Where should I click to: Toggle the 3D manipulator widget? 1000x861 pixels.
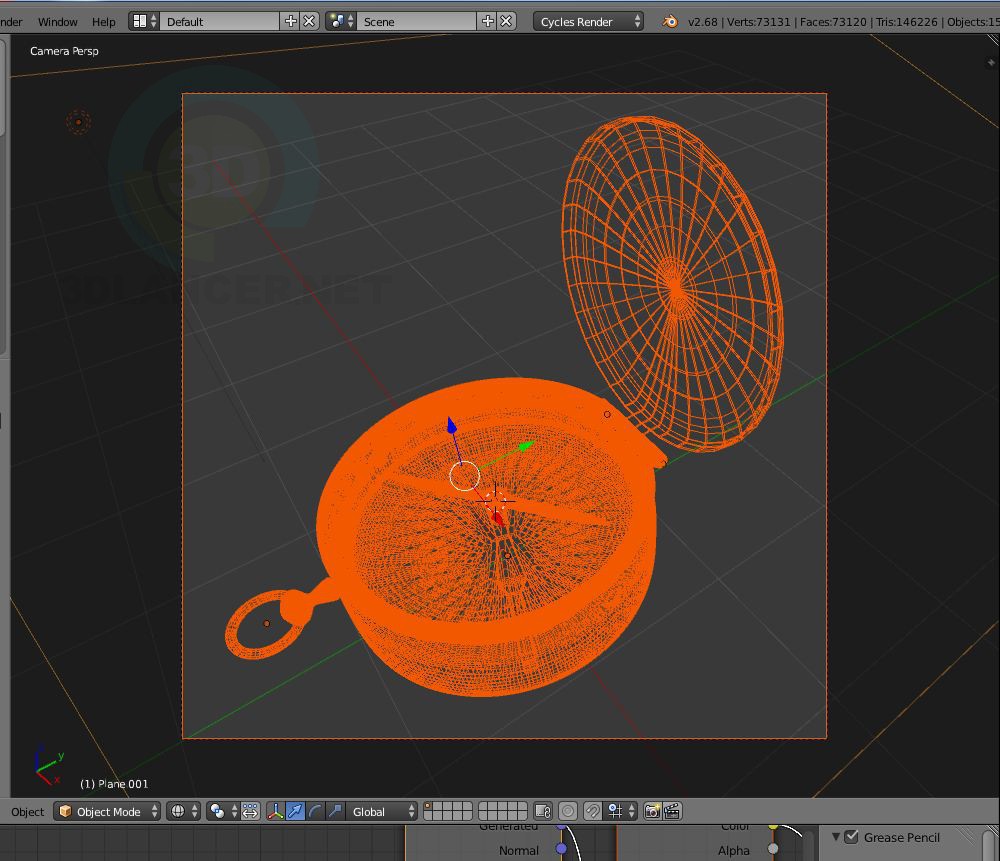coord(275,811)
